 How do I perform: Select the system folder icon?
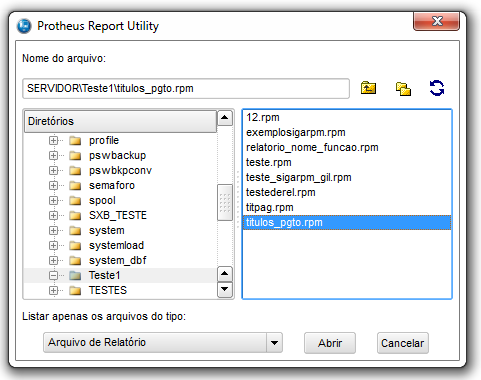coord(75,231)
